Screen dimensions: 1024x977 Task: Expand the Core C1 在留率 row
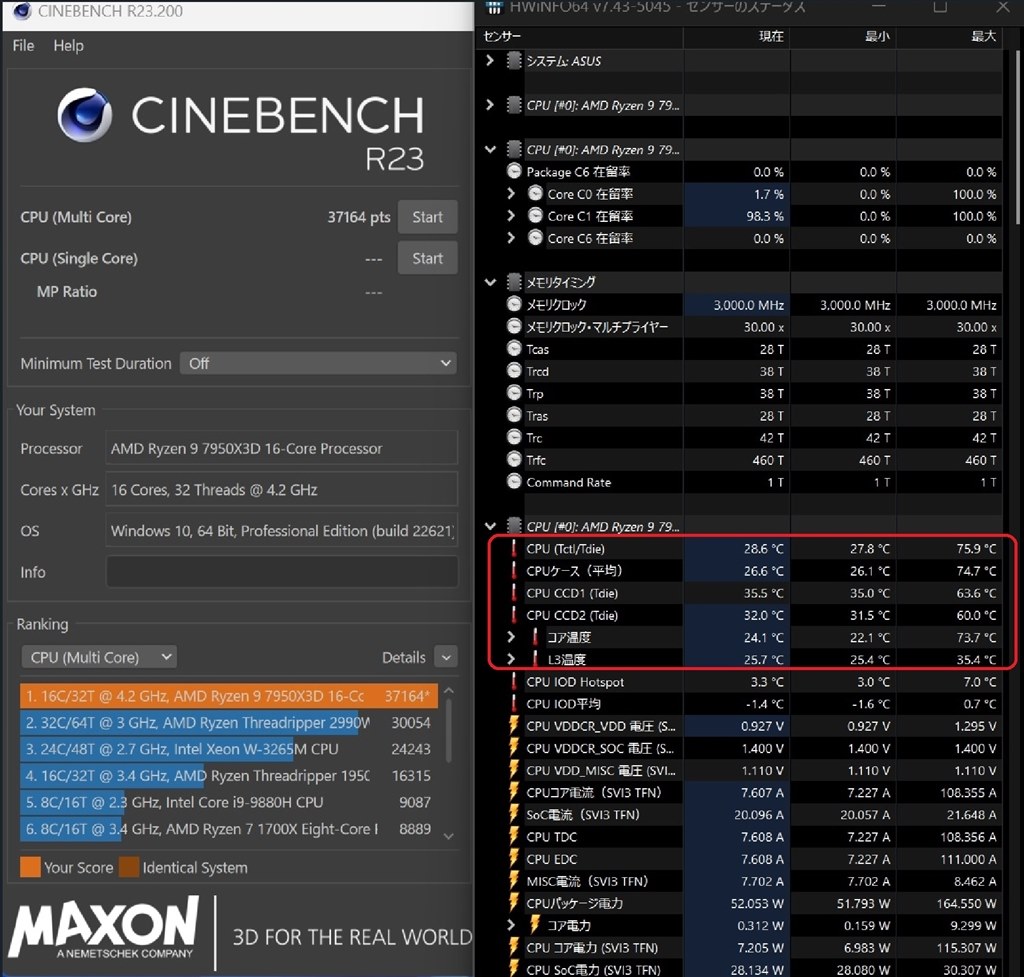click(x=511, y=216)
